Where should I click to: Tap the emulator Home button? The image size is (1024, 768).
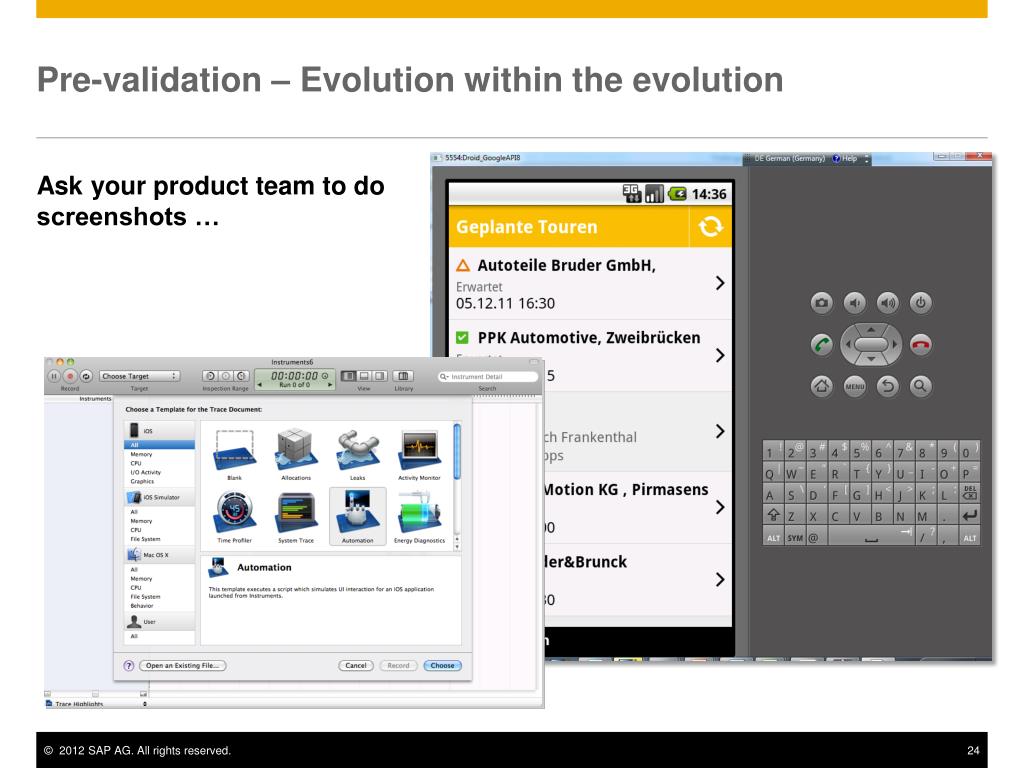pos(822,386)
